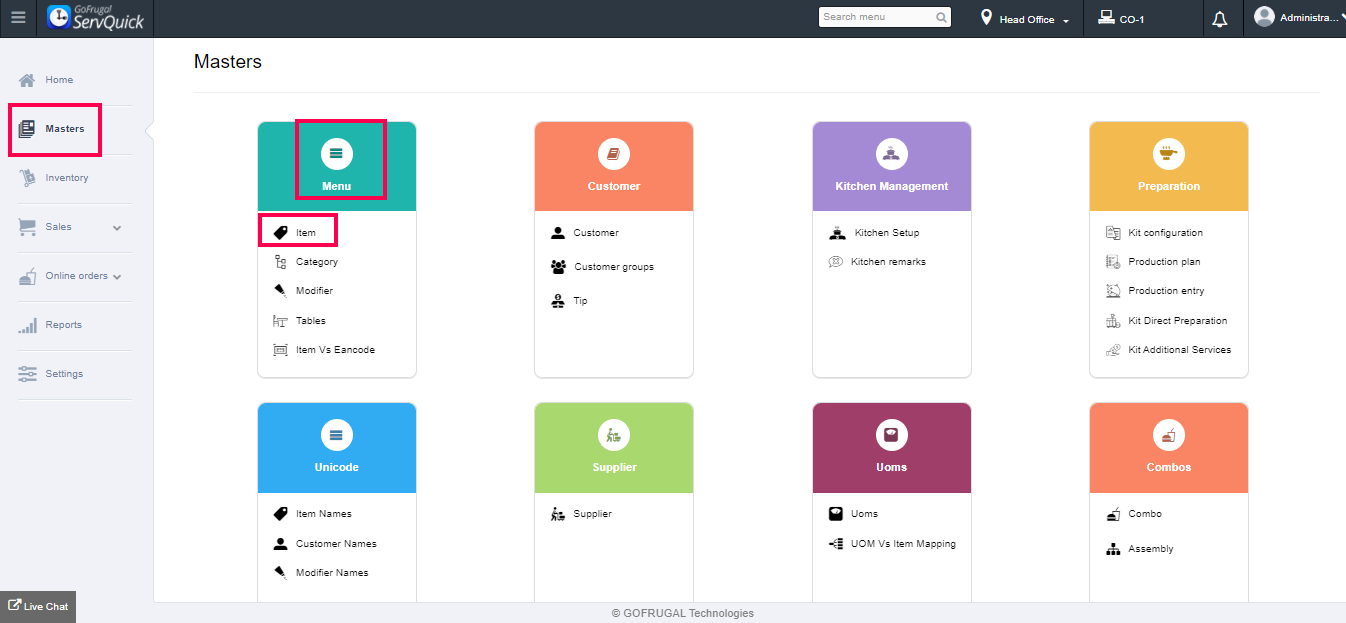The image size is (1346, 623).
Task: Open Modifier Names under Unicode
Action: 332,573
